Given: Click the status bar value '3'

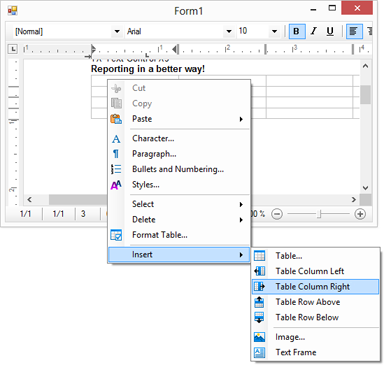Looking at the screenshot, I should coord(83,214).
